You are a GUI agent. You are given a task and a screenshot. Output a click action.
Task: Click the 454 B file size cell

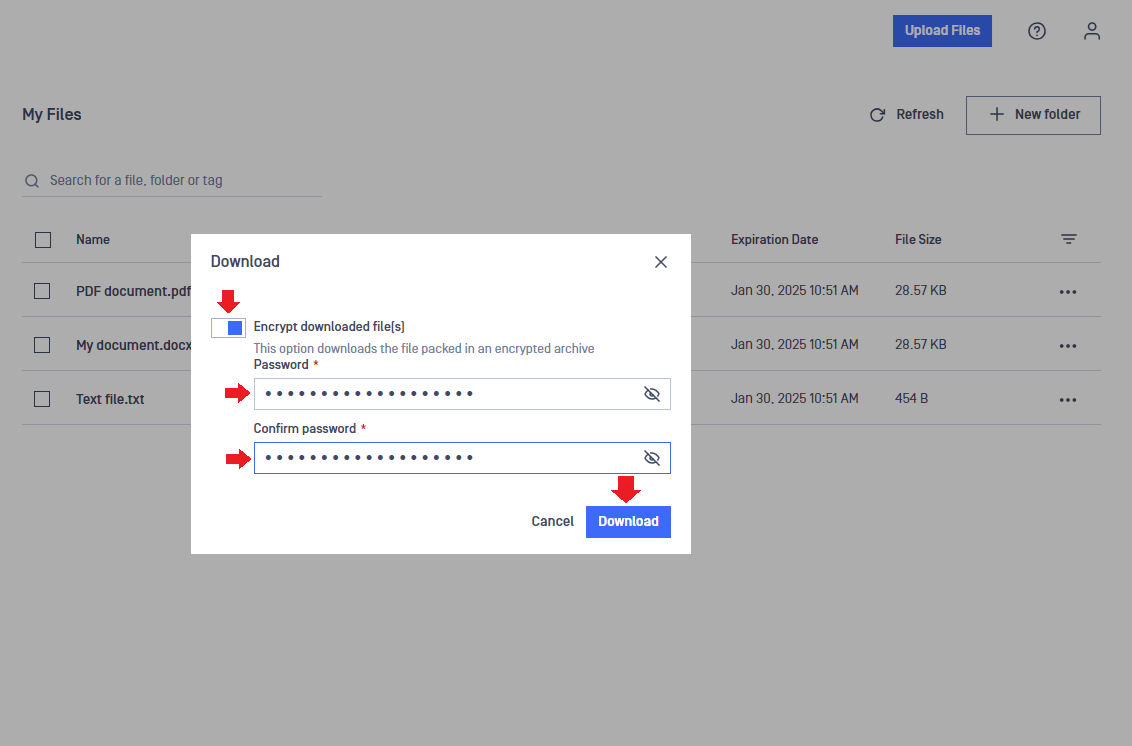(x=912, y=398)
